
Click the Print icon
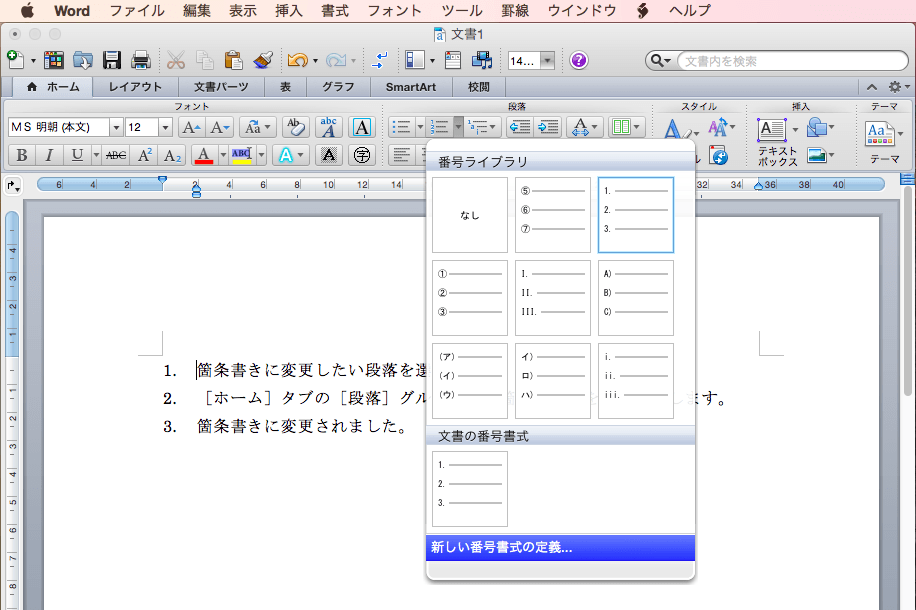[141, 60]
